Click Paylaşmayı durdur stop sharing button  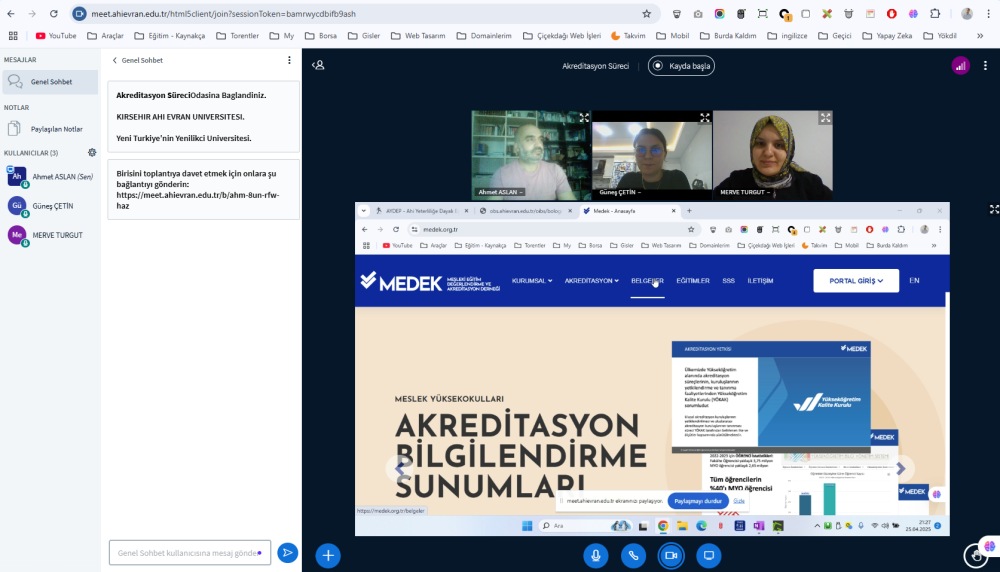pos(698,501)
